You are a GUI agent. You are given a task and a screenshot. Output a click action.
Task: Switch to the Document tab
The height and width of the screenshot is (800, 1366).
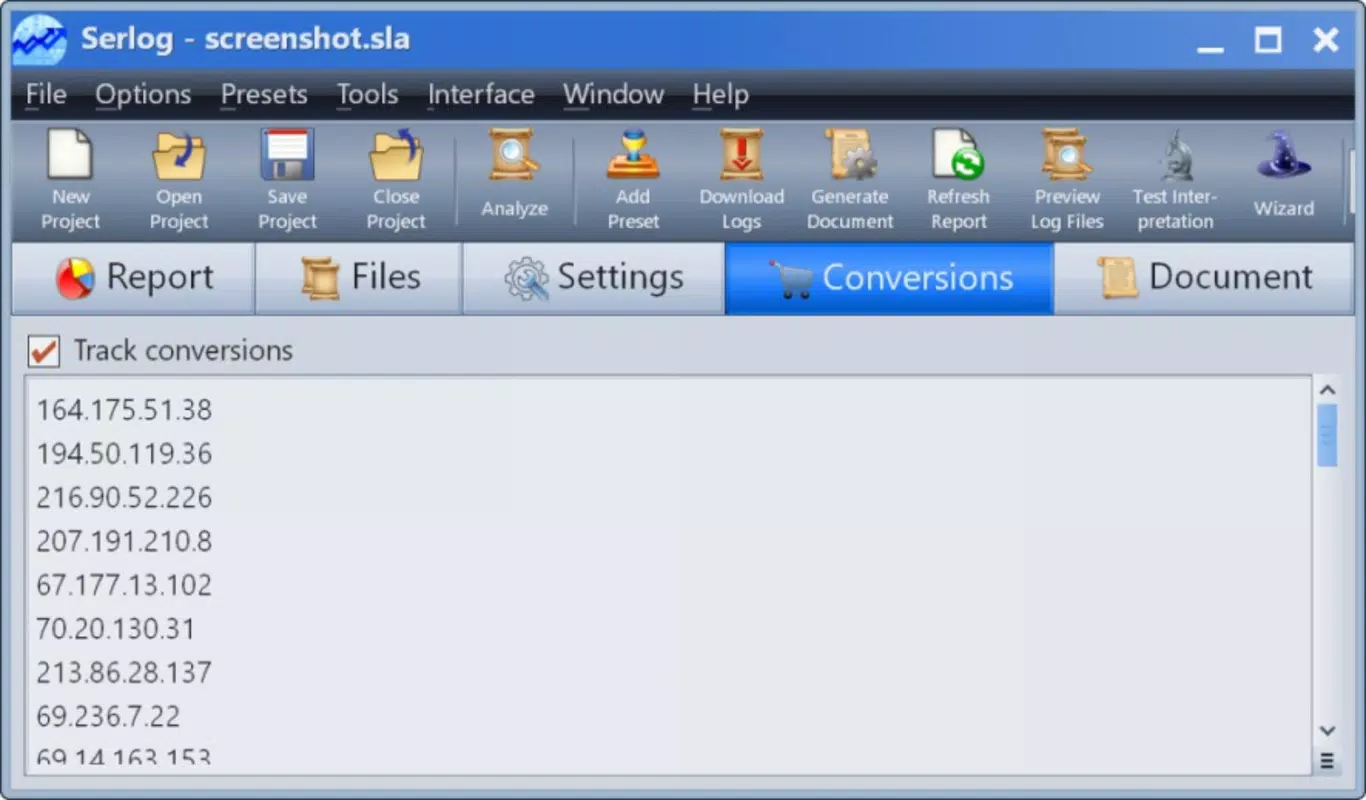pyautogui.click(x=1204, y=278)
